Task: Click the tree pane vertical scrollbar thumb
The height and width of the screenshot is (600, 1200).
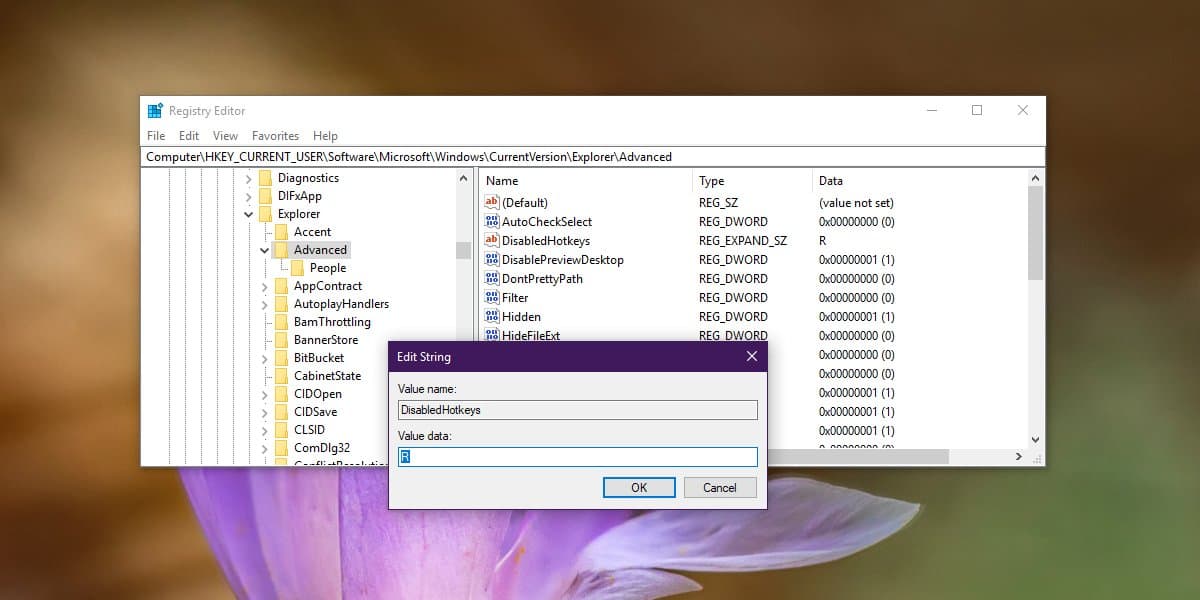Action: [463, 250]
